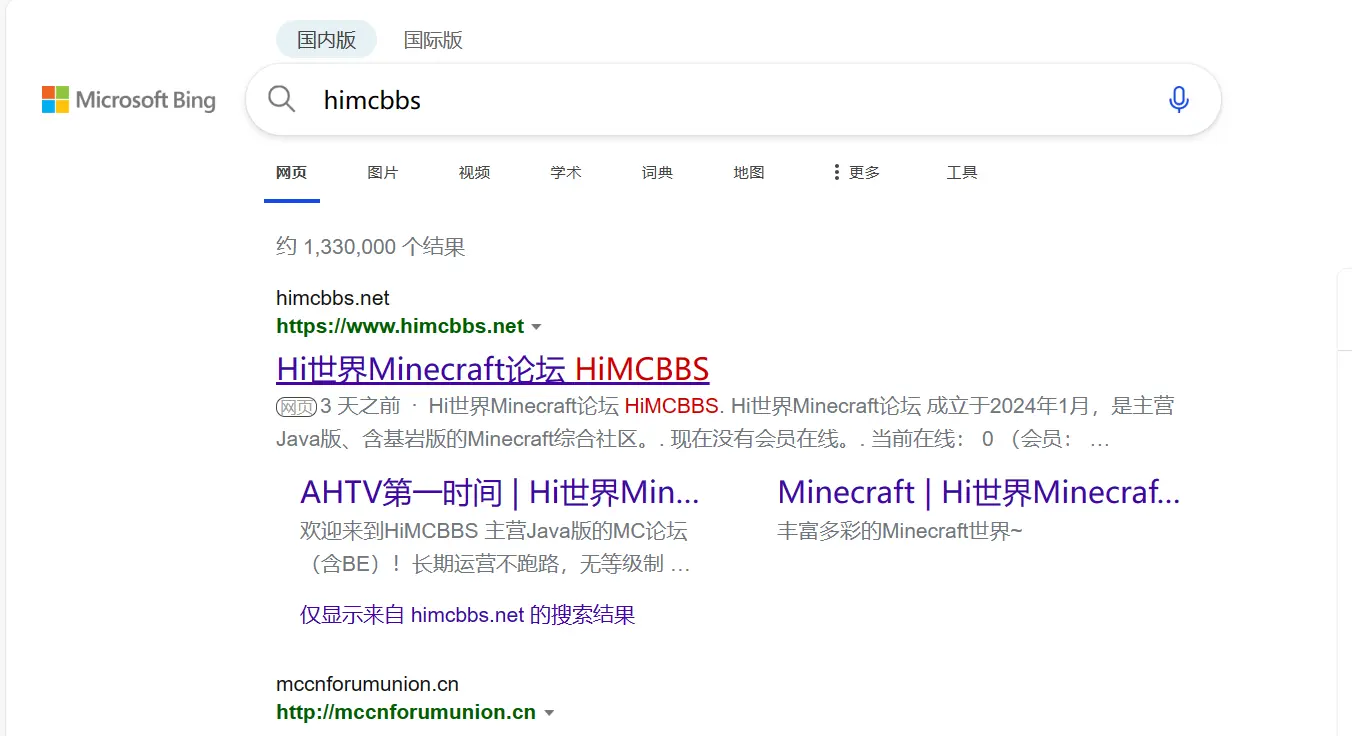This screenshot has width=1352, height=736.
Task: Switch to 国际版 international version
Action: pyautogui.click(x=432, y=41)
